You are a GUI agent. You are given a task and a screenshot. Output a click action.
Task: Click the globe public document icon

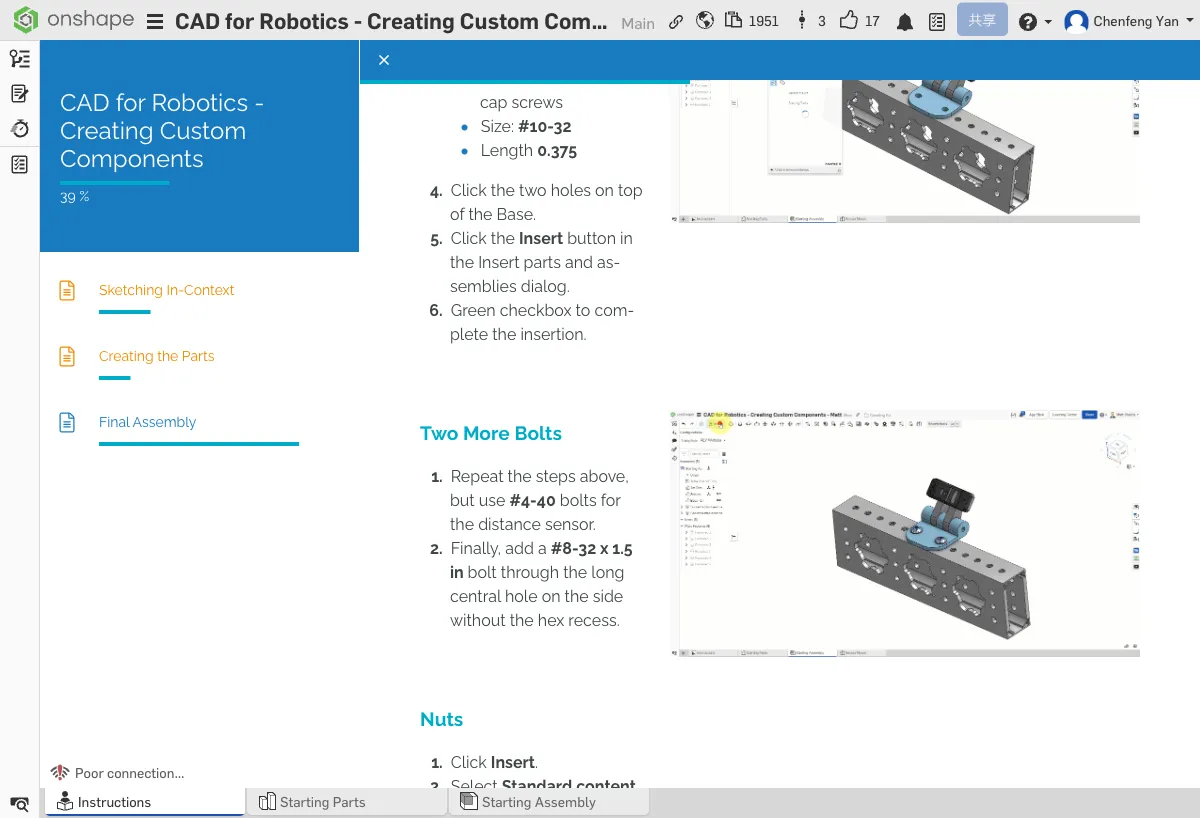pos(705,21)
